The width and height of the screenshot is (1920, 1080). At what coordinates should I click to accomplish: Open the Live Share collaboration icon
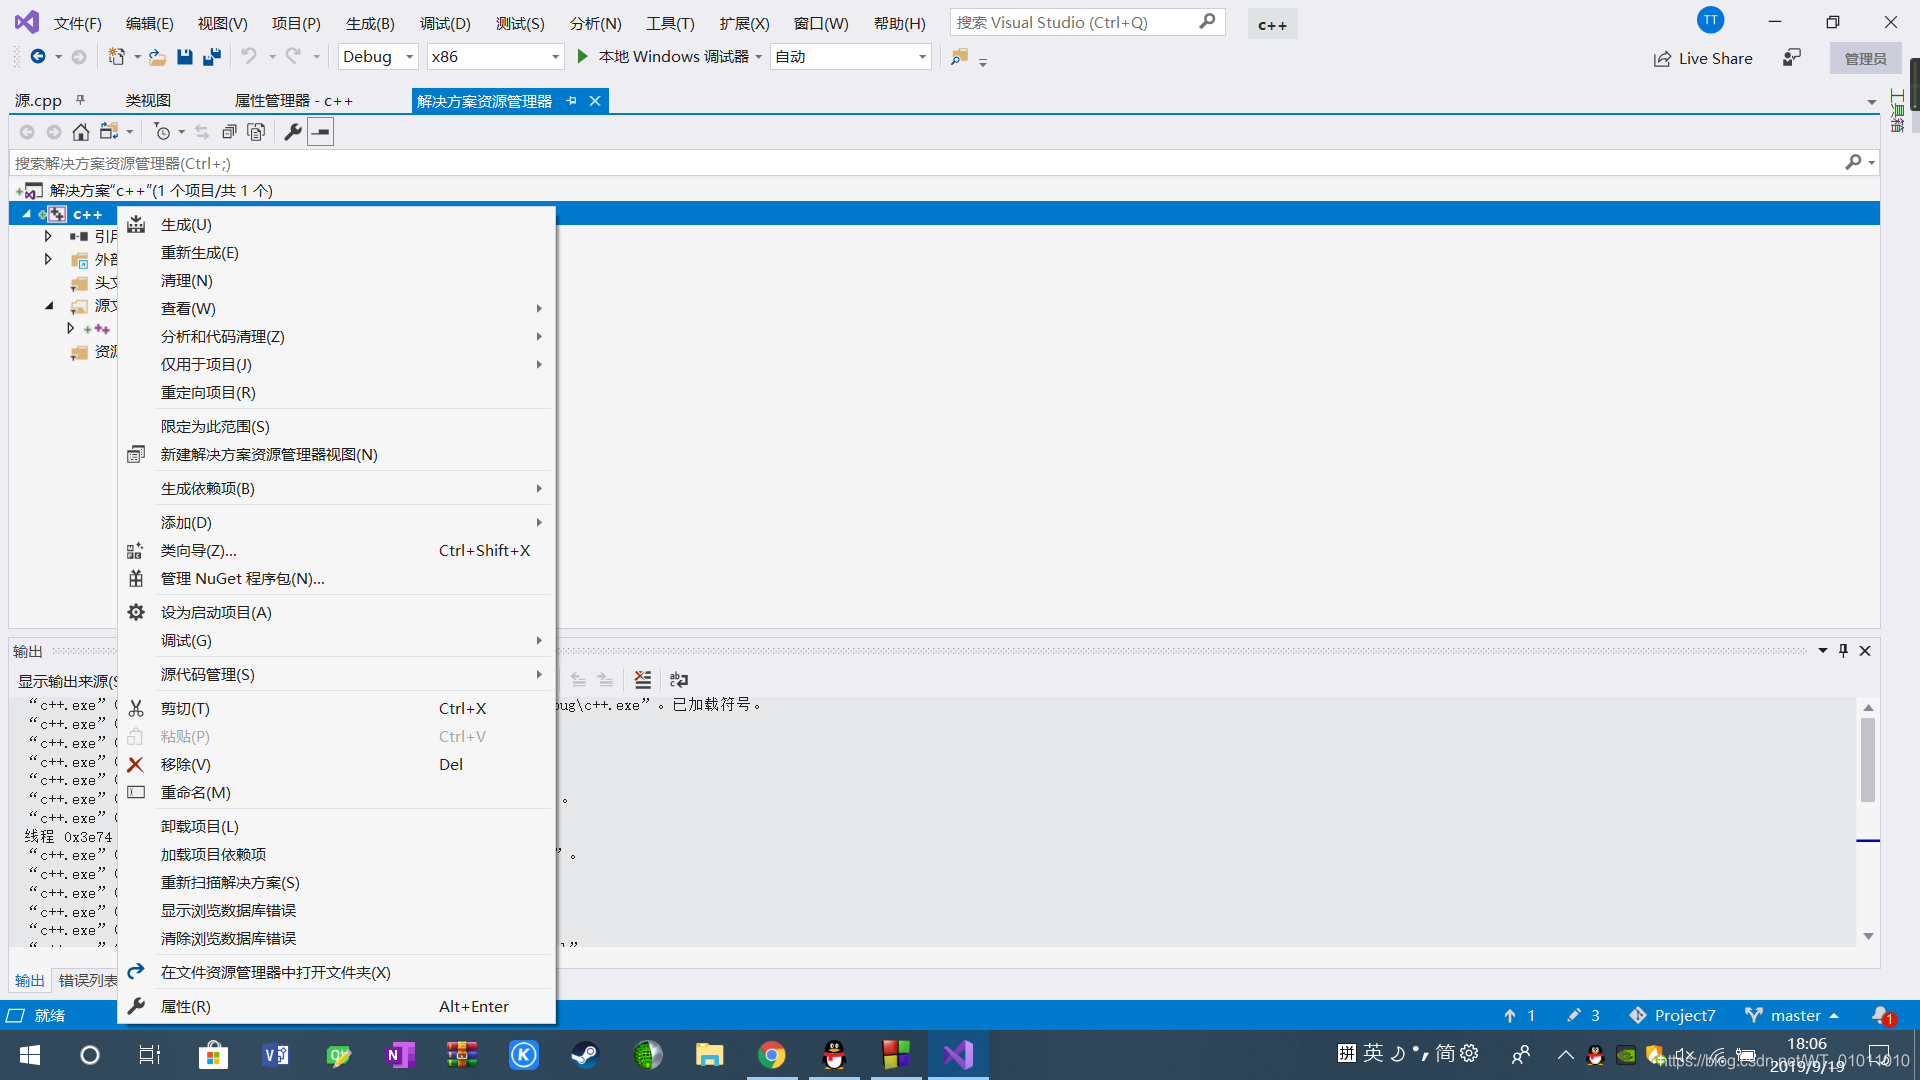point(1706,57)
